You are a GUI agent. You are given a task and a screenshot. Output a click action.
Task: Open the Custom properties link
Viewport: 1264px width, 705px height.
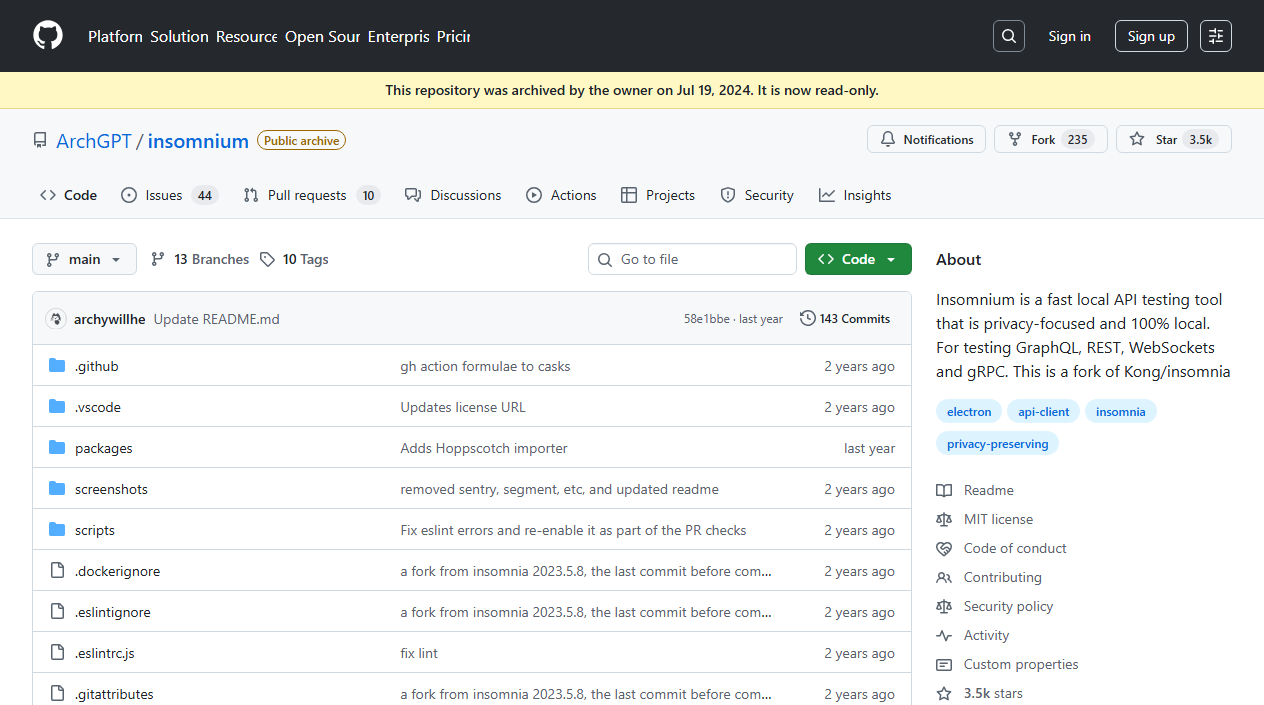coord(1007,664)
